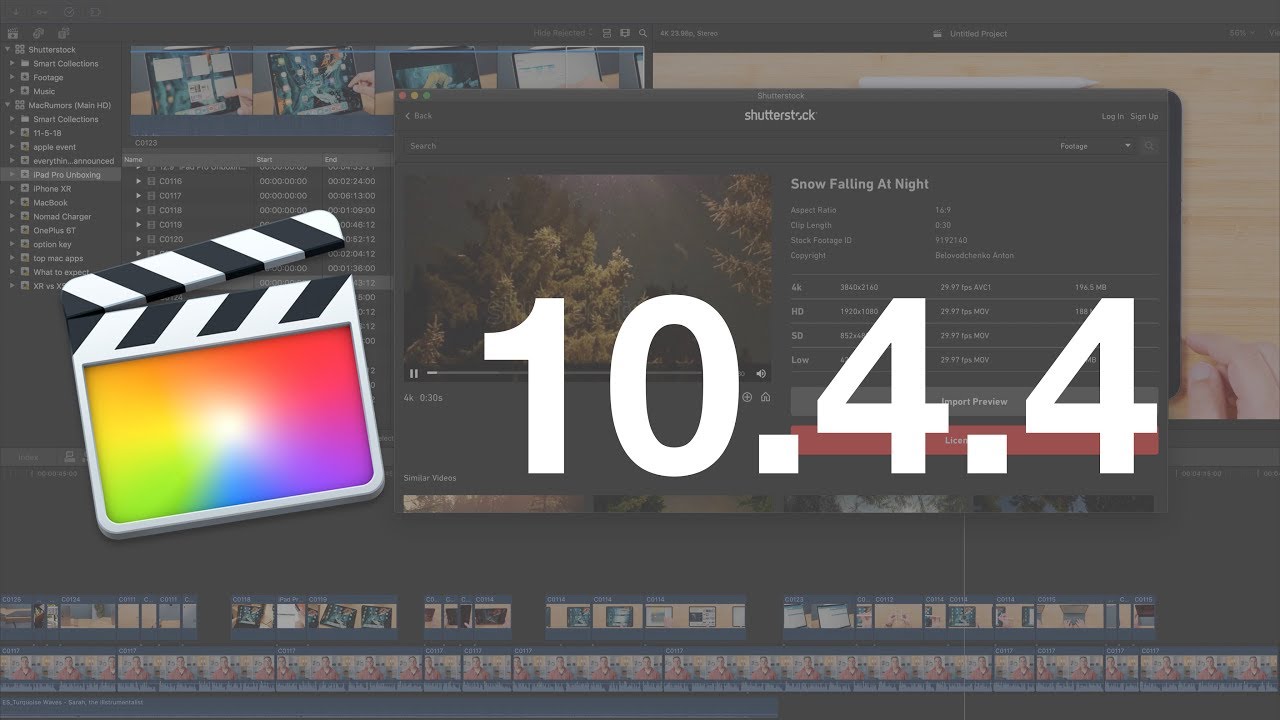The width and height of the screenshot is (1280, 720).
Task: Click the red License button
Action: (x=974, y=440)
